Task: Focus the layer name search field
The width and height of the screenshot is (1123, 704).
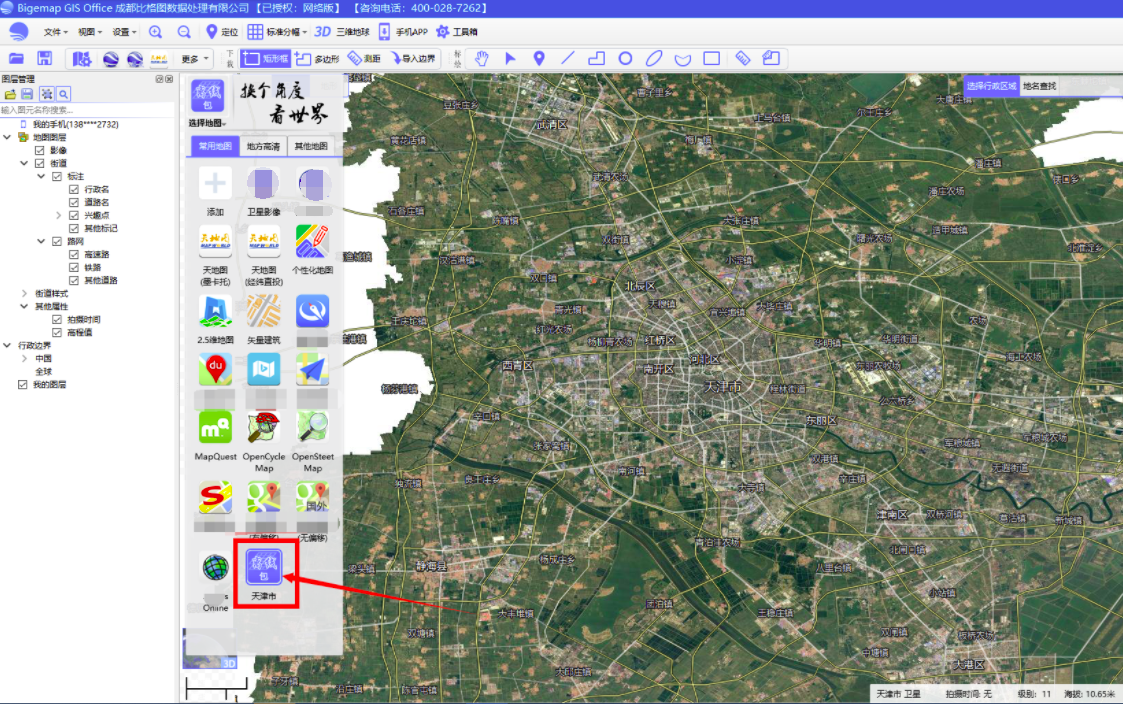Action: (86, 110)
